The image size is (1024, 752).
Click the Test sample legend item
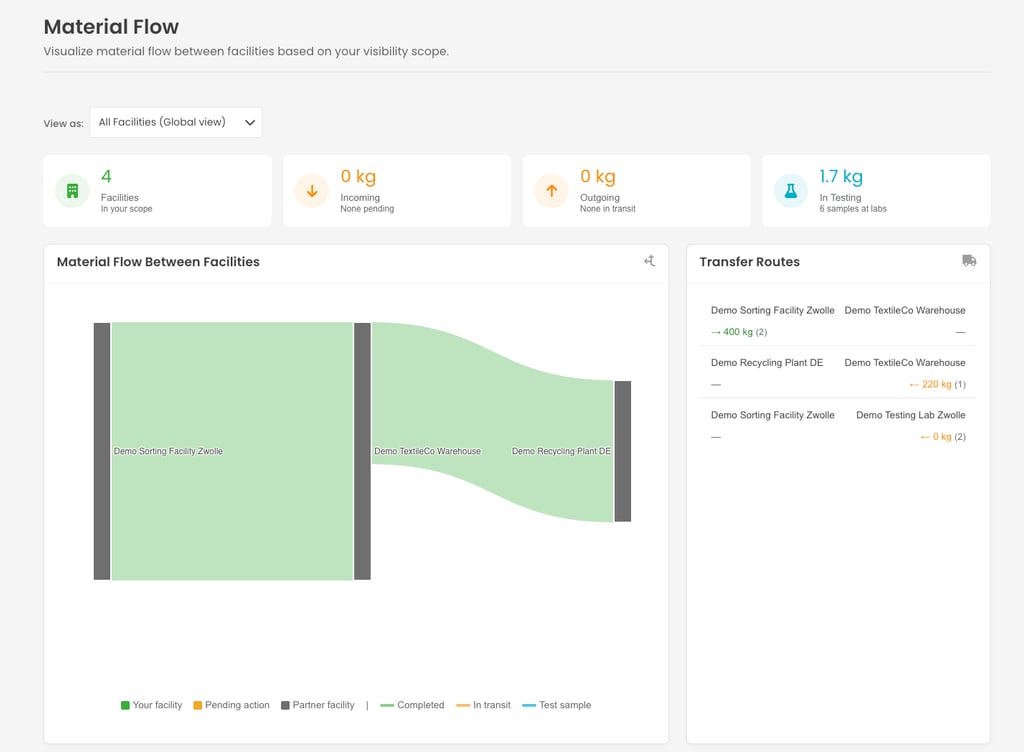[x=557, y=705]
